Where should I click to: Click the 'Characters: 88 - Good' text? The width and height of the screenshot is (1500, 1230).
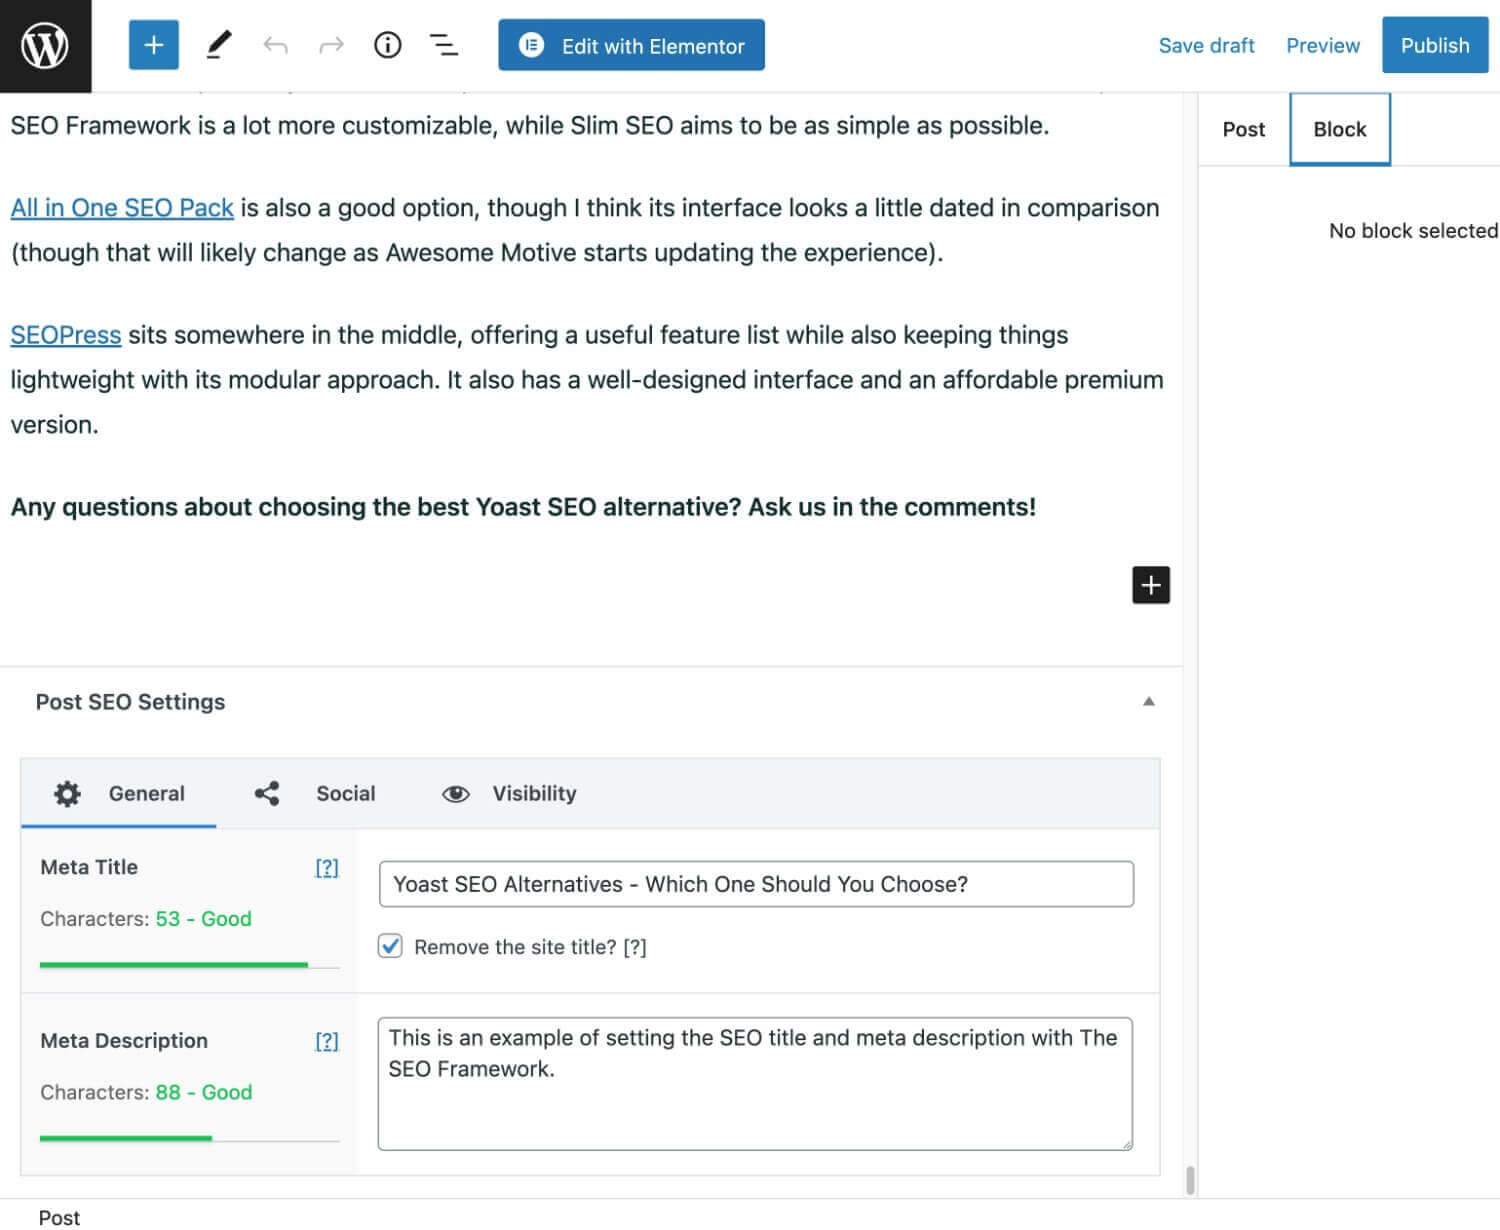[x=146, y=1092]
